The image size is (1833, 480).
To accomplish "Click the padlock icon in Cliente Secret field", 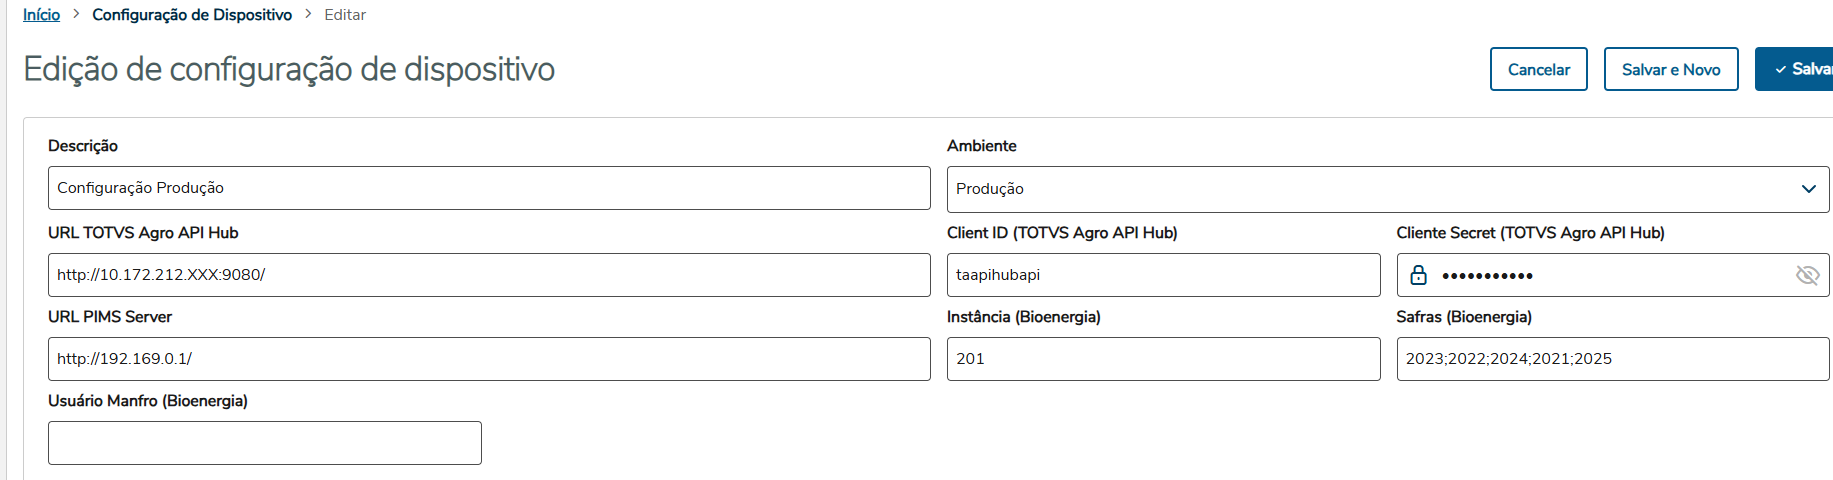I will click(x=1418, y=275).
